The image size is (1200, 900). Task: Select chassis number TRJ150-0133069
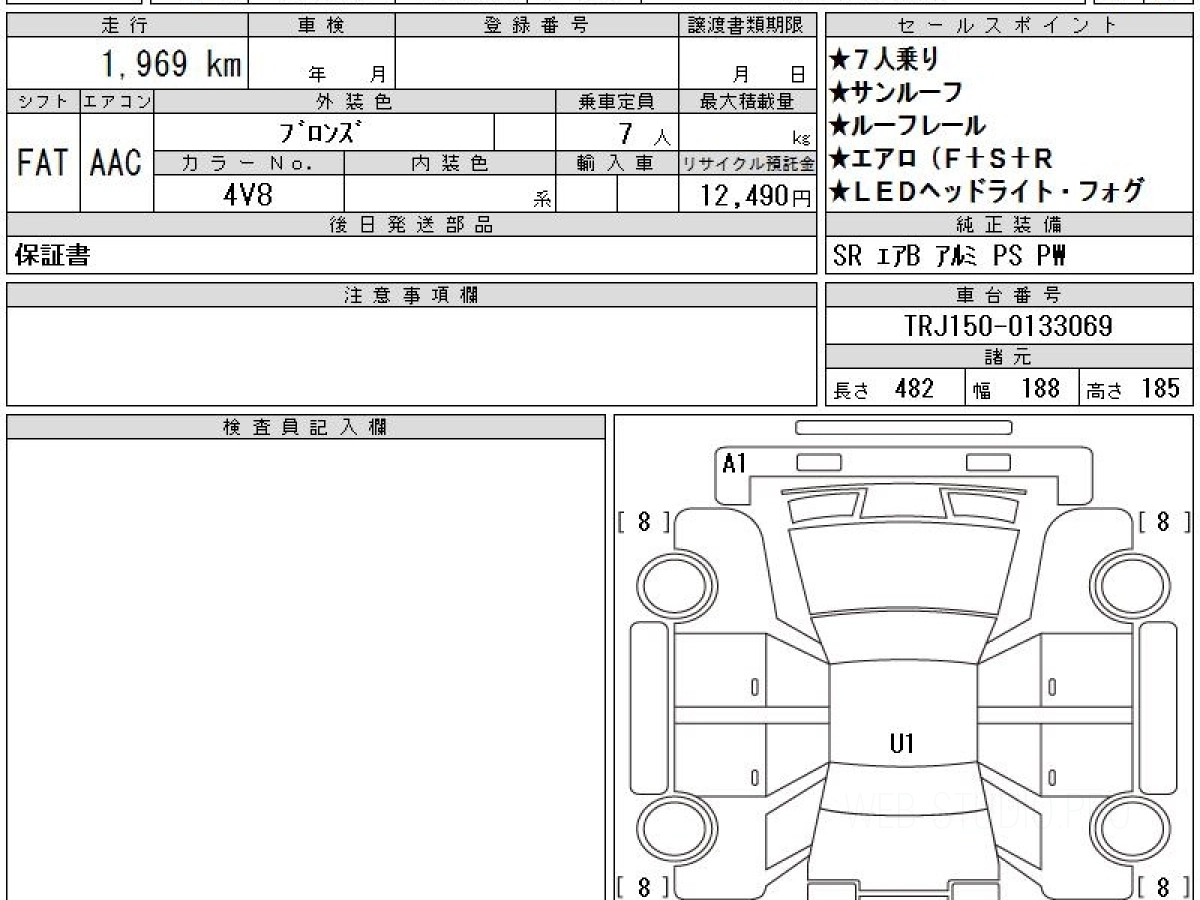click(x=1009, y=326)
